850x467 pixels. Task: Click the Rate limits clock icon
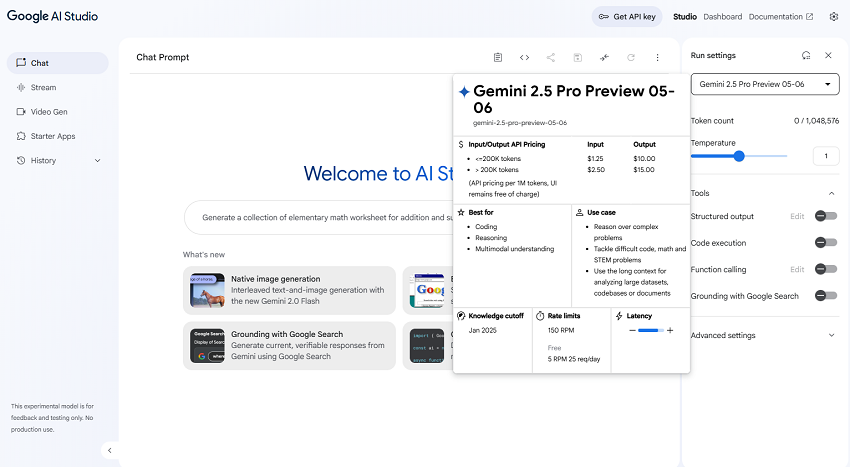[x=540, y=316]
